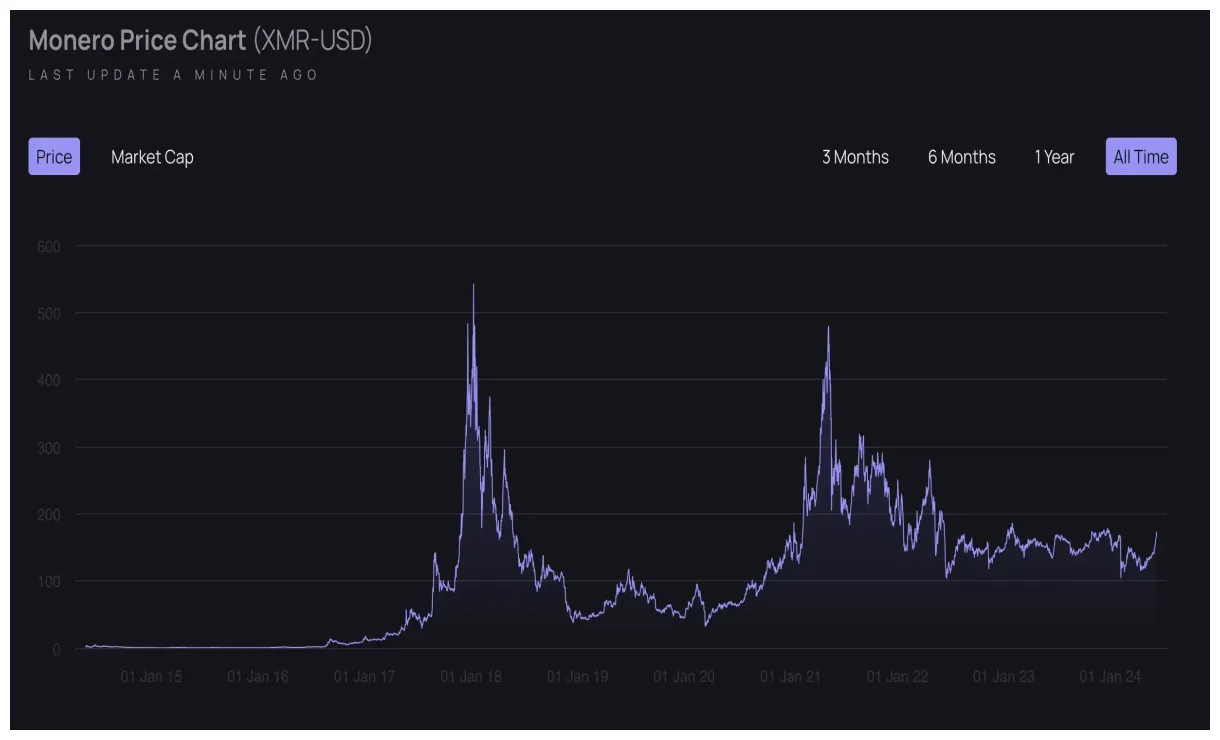Click the All Time range button
The height and width of the screenshot is (740, 1220).
[x=1140, y=156]
